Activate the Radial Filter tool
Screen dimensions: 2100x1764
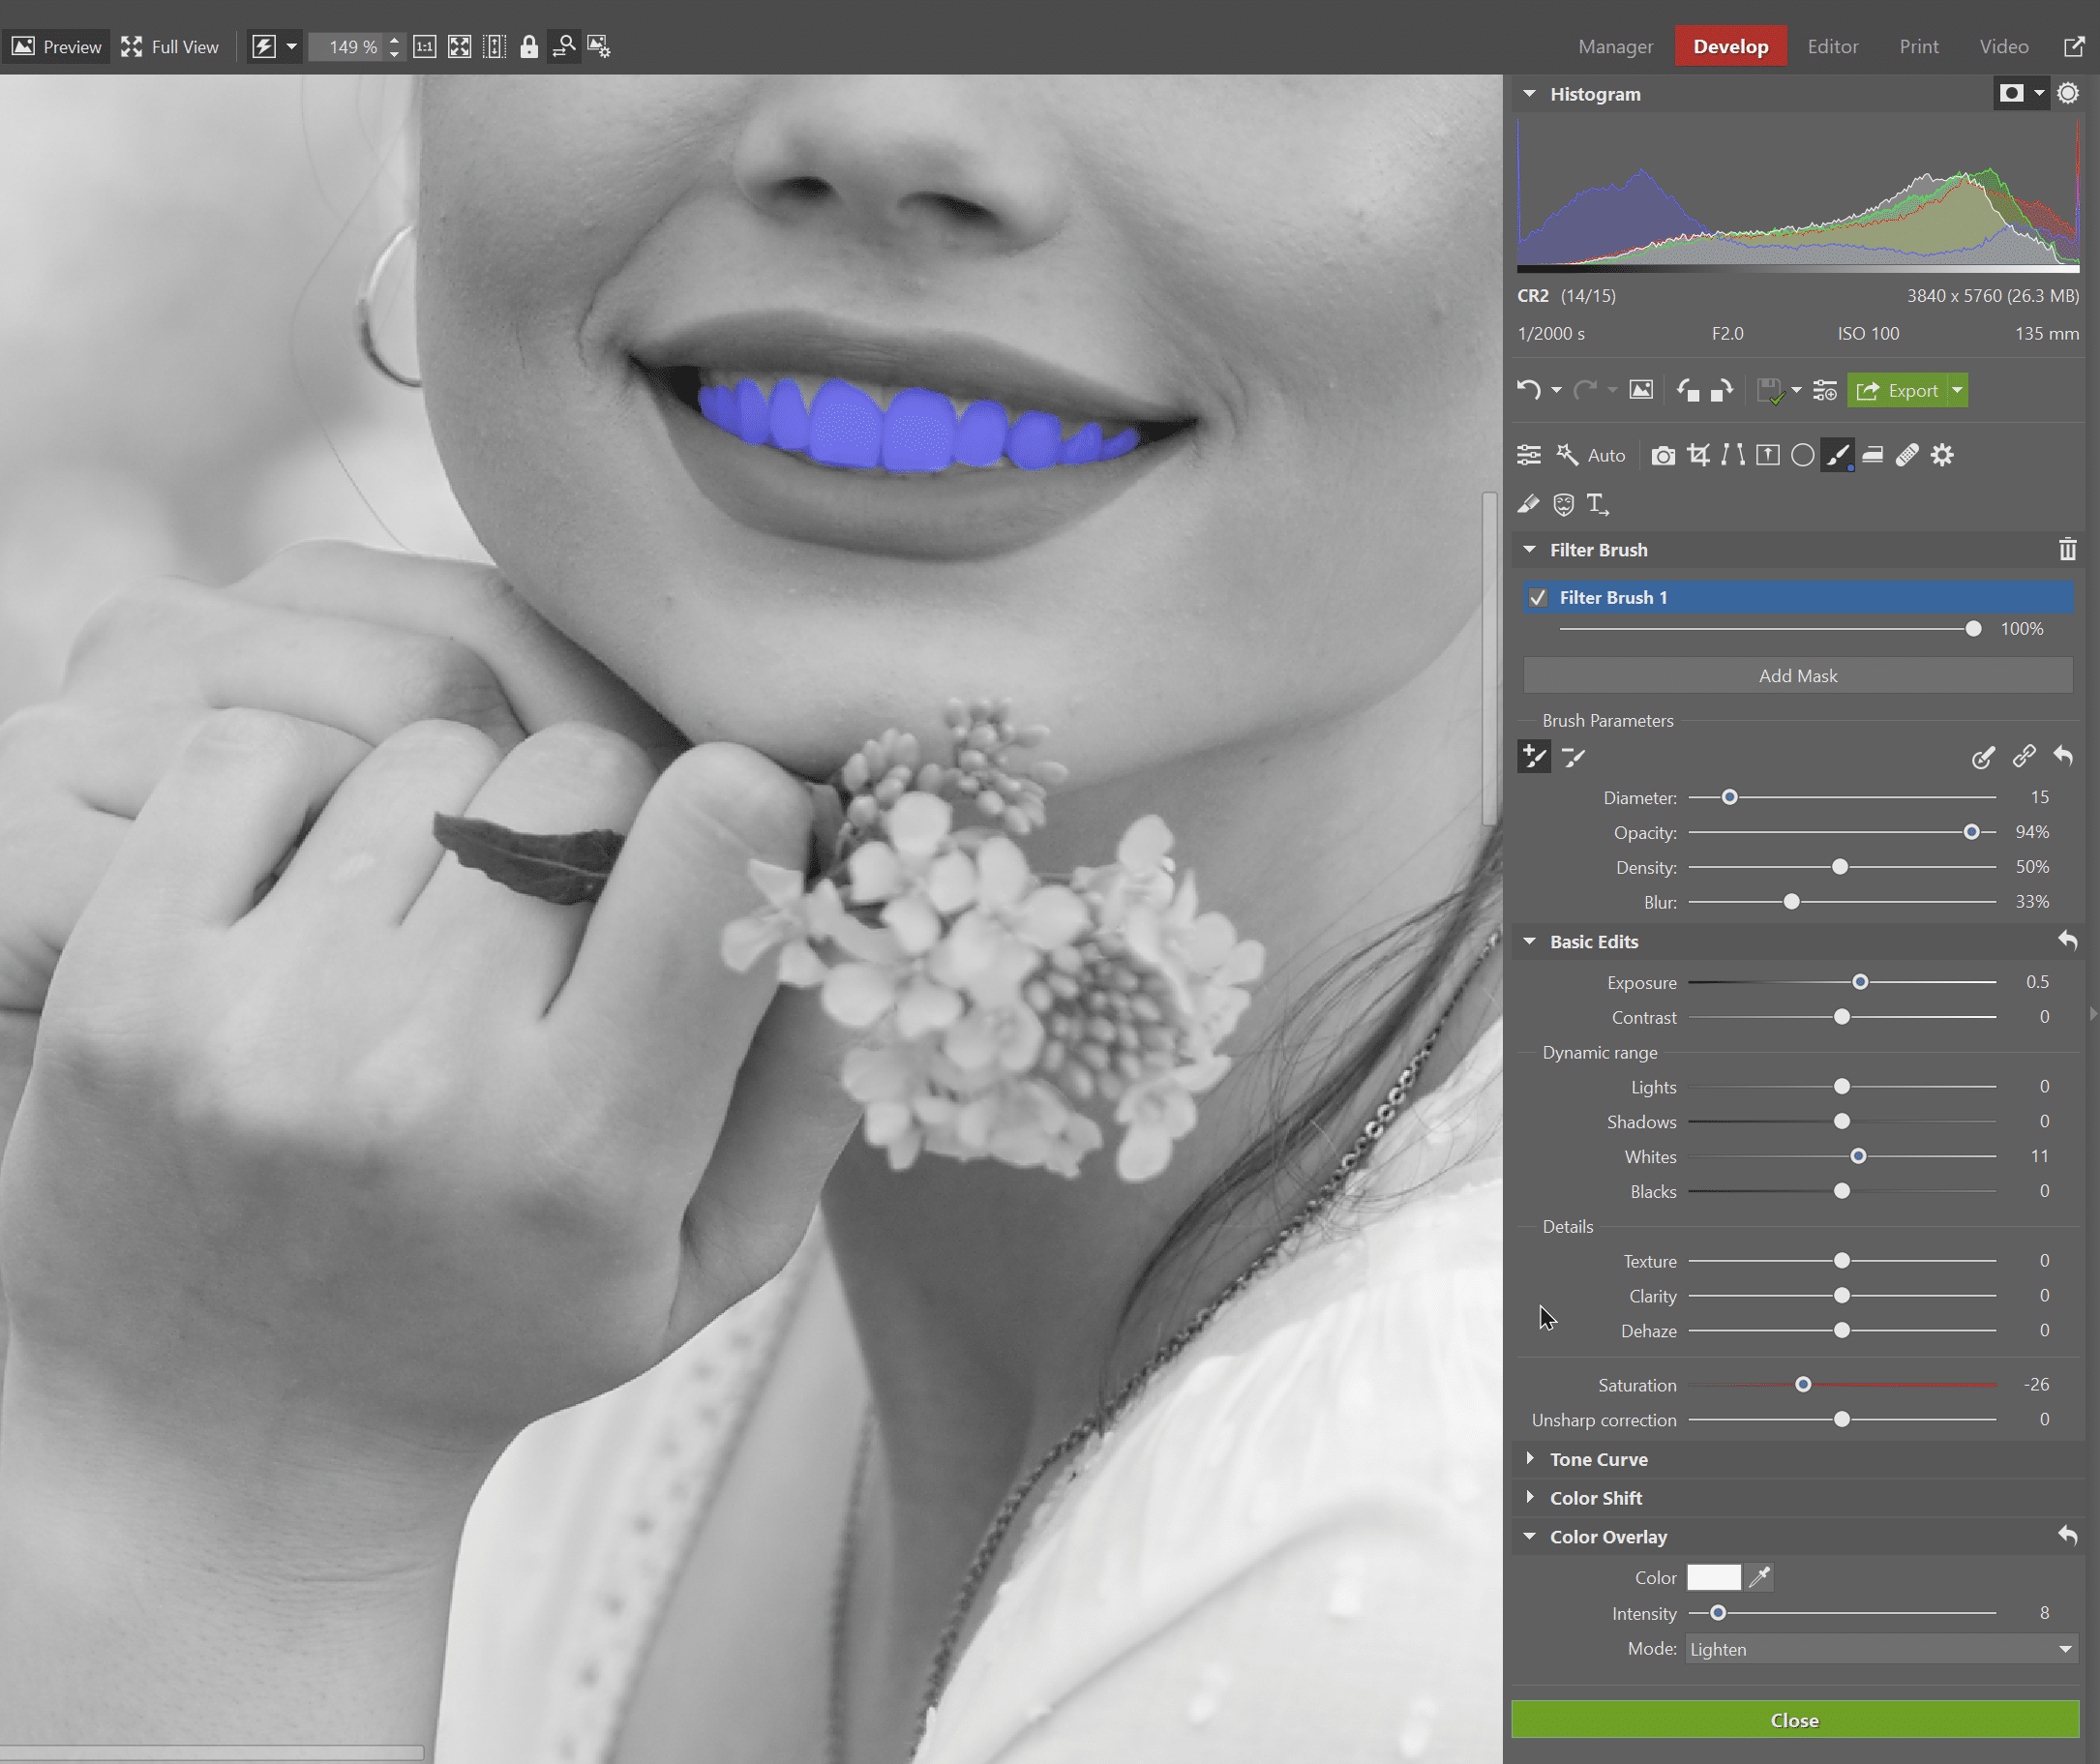pos(1803,455)
